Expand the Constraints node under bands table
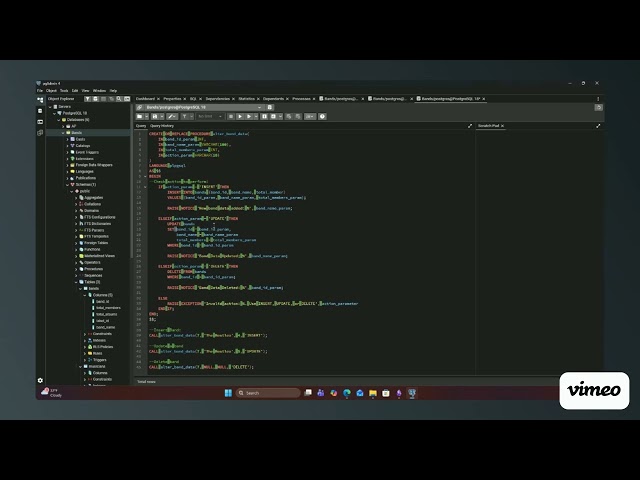Screen dimensions: 640x480 click(87, 334)
